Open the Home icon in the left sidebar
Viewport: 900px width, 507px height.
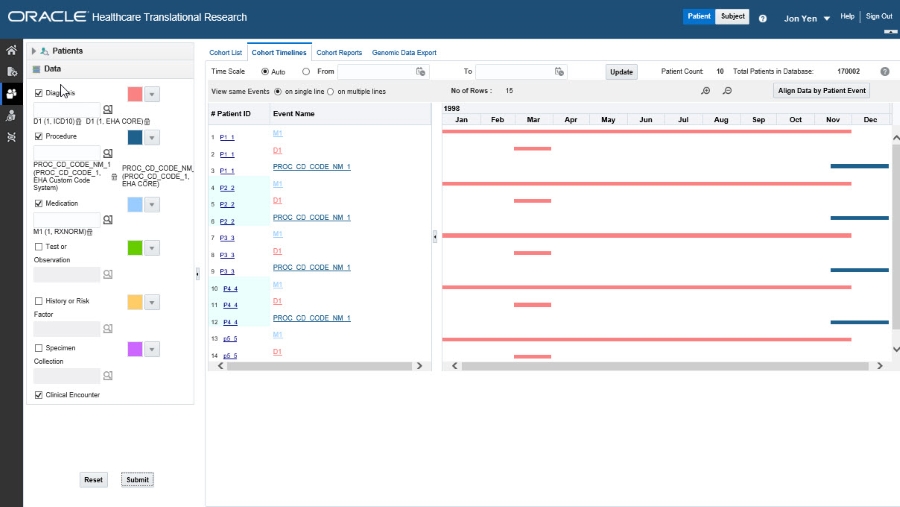11,51
